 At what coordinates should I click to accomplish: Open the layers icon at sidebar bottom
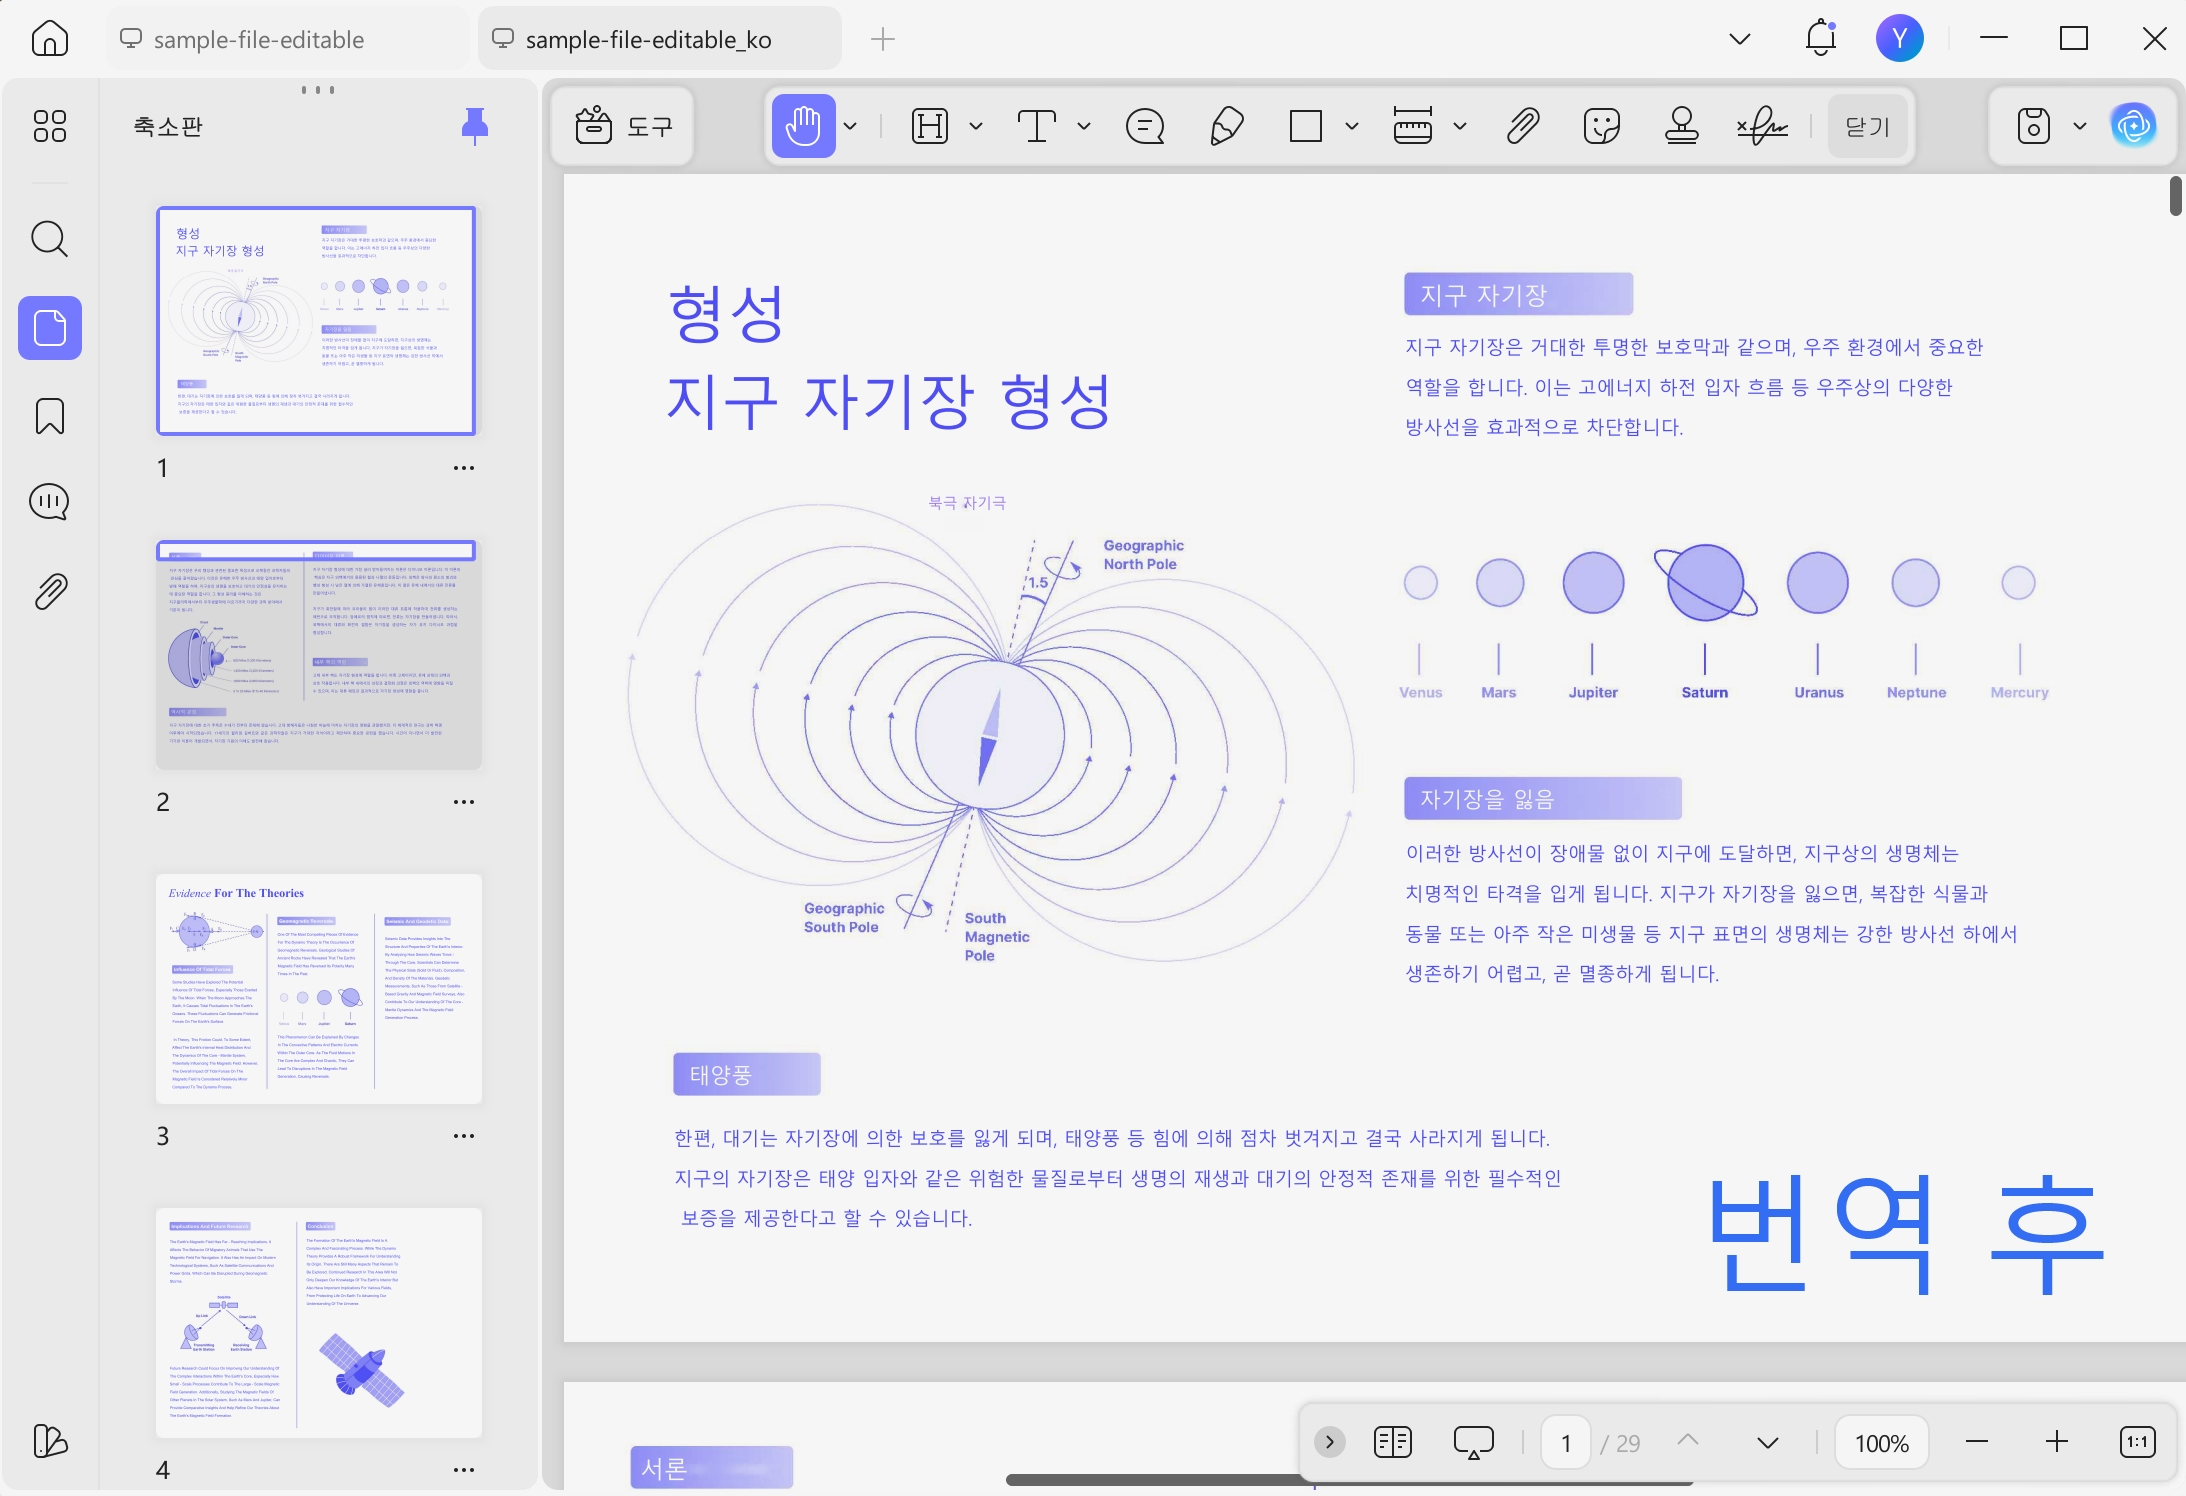(49, 1440)
